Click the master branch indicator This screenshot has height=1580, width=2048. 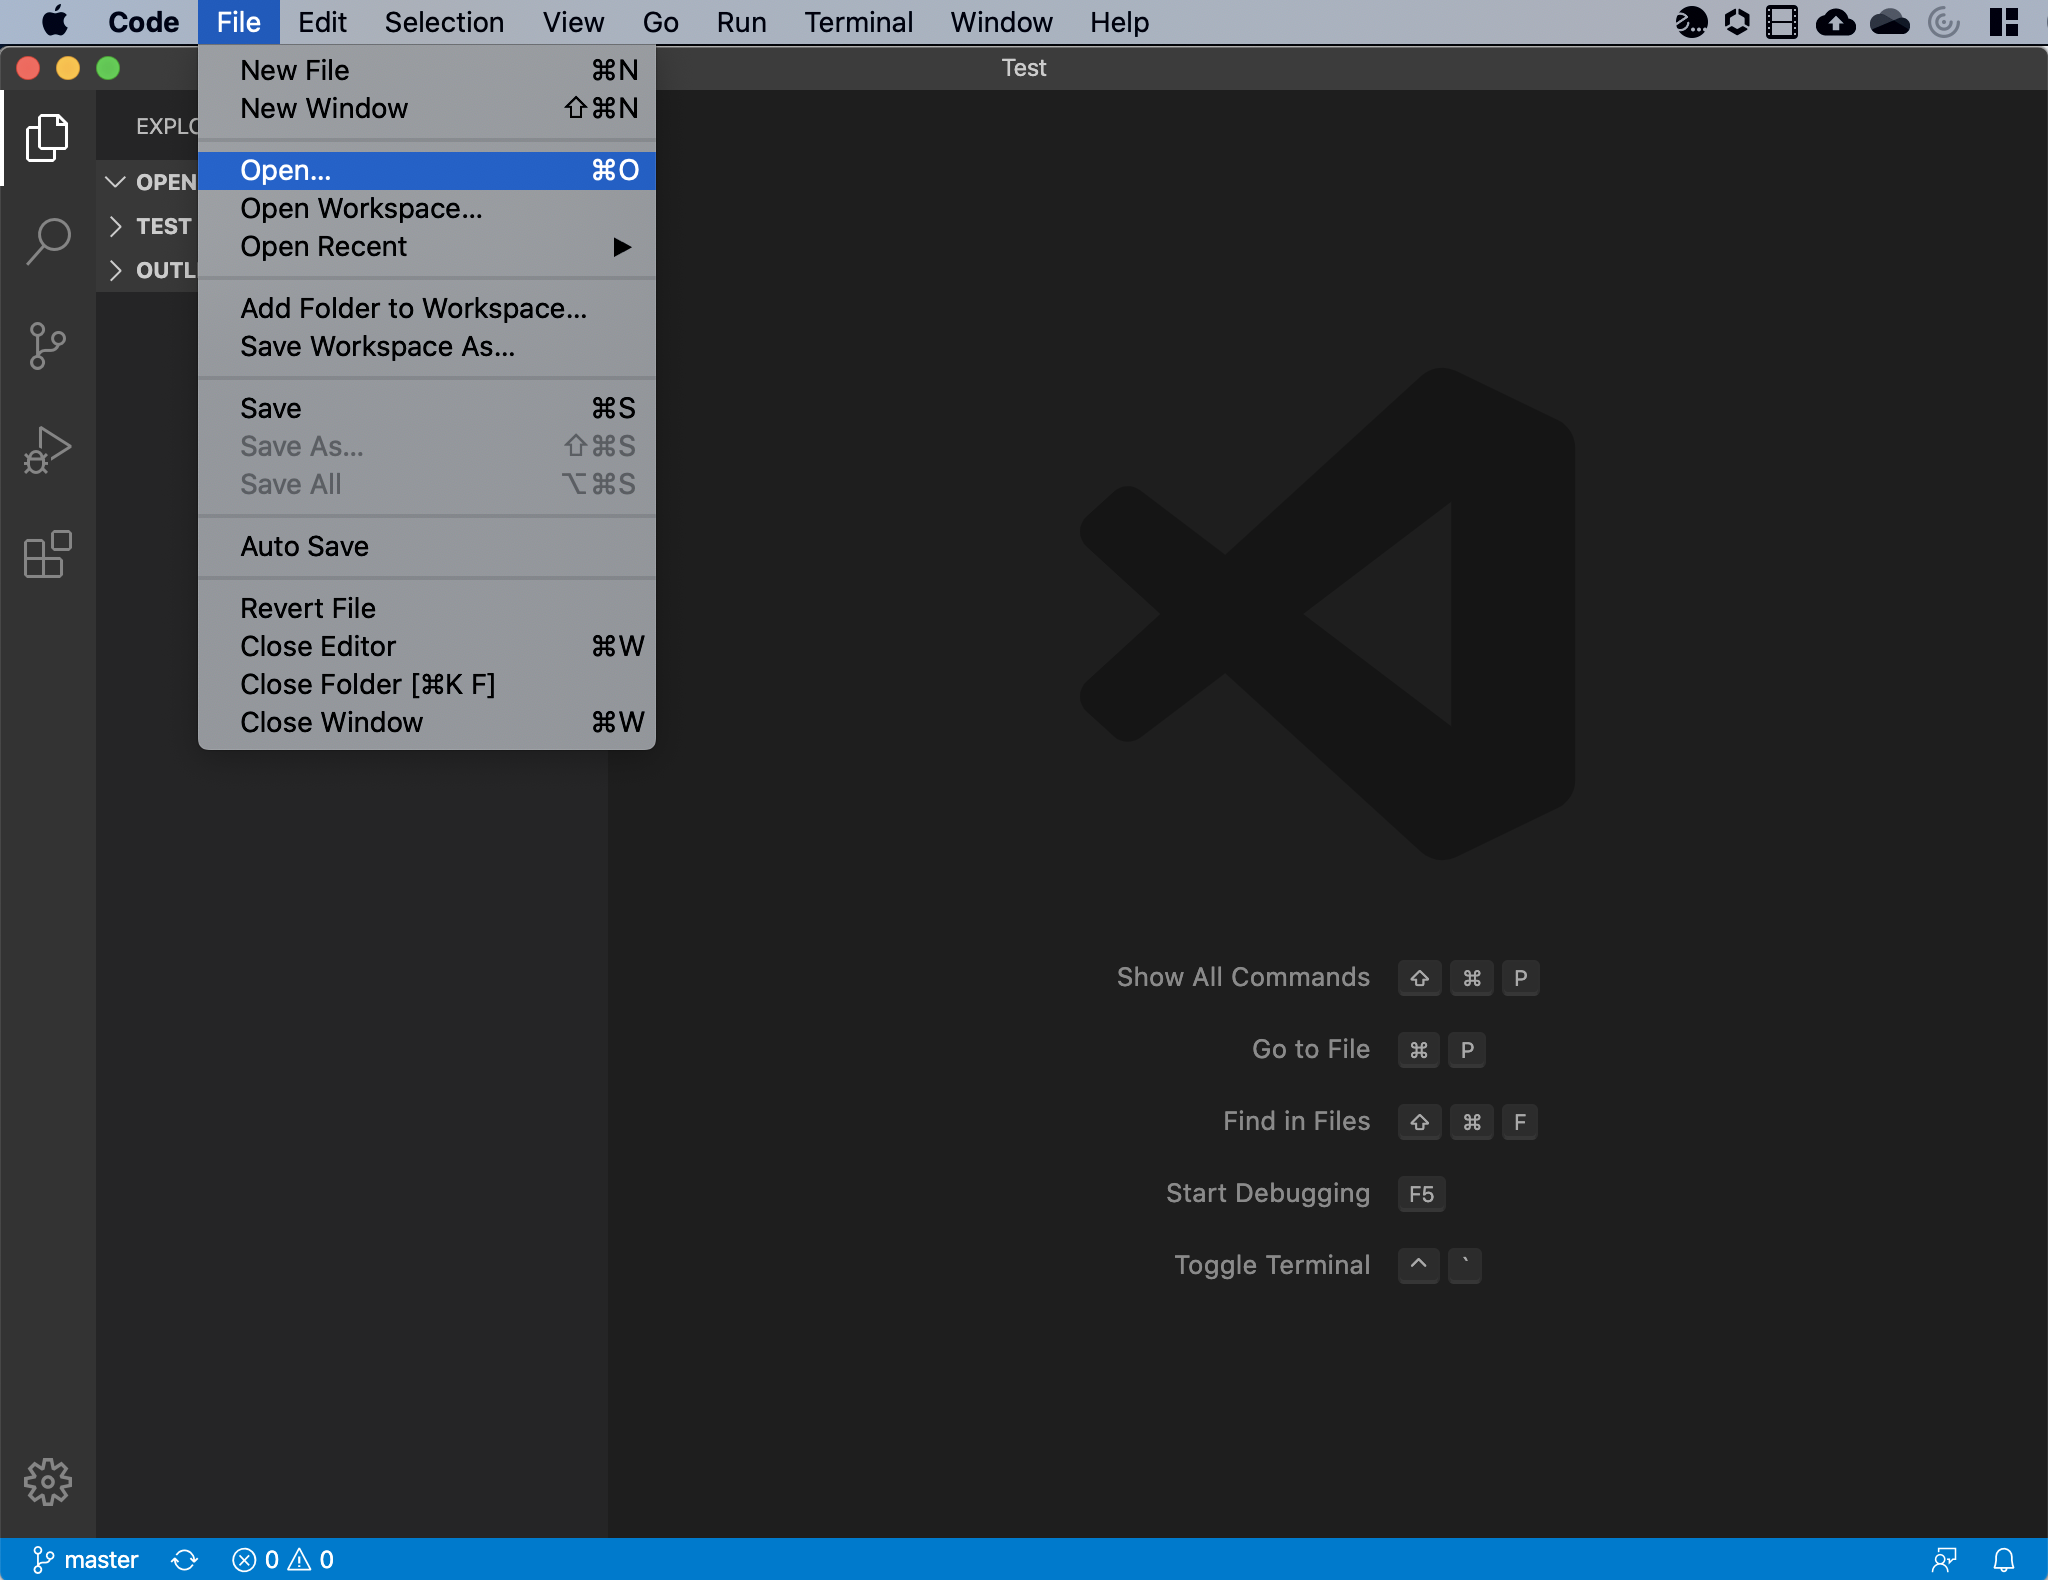[x=86, y=1559]
